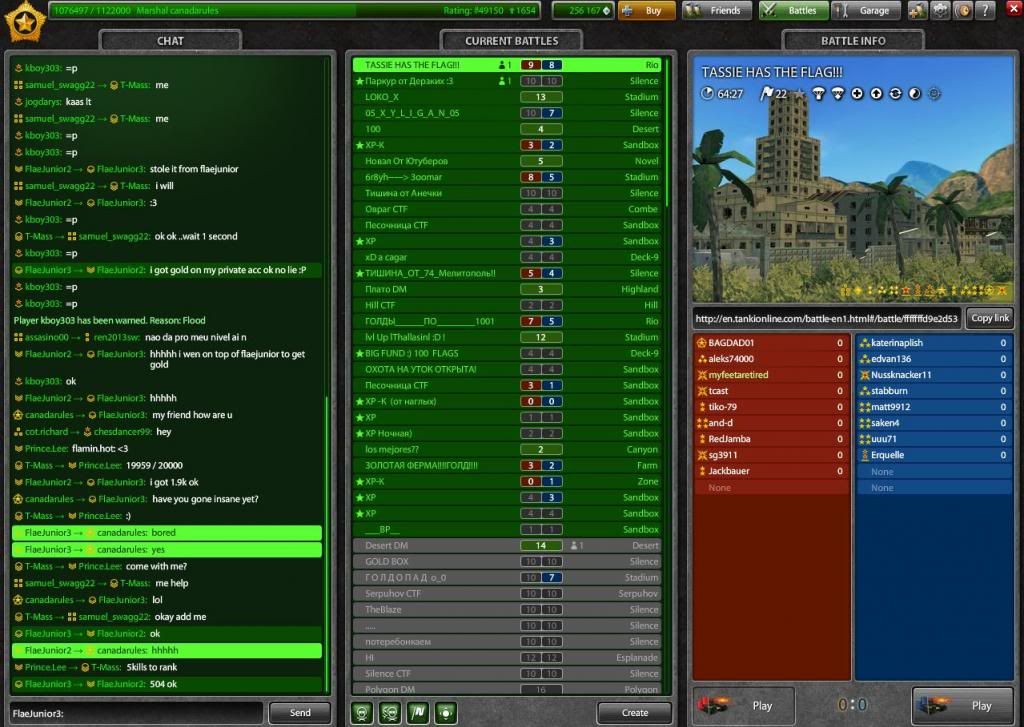1024x727 pixels.
Task: Click the help question mark icon
Action: point(987,11)
